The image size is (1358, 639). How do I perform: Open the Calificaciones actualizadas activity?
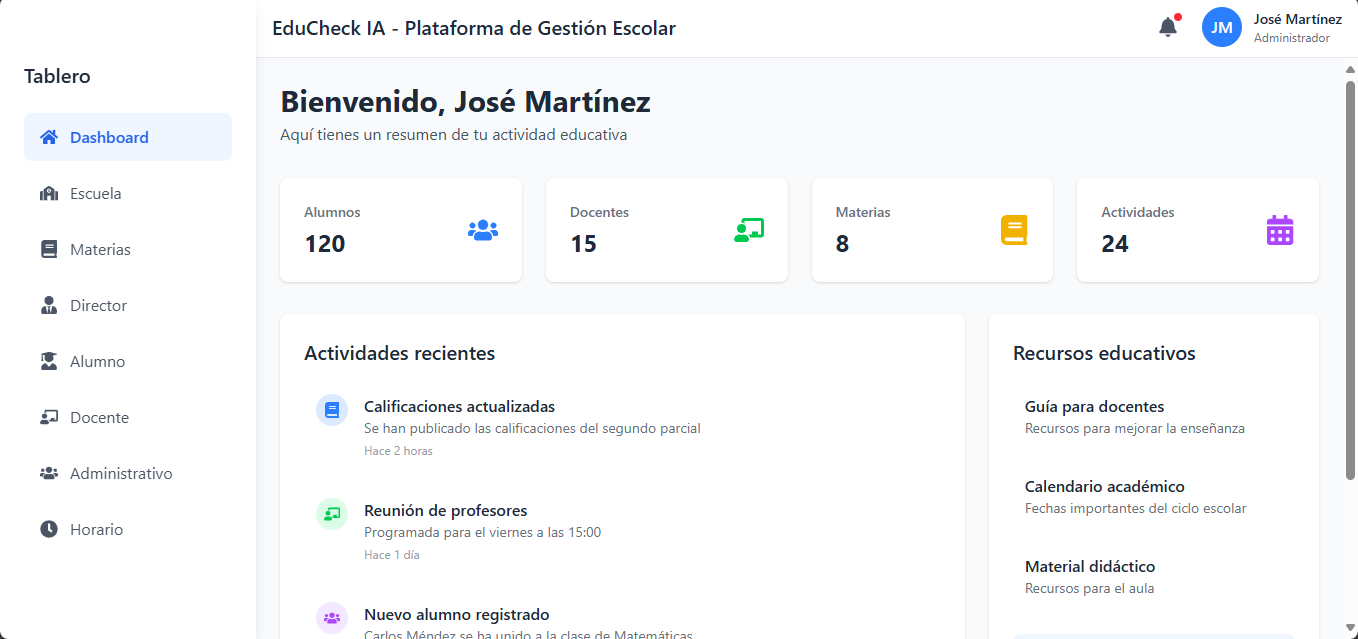(x=622, y=428)
